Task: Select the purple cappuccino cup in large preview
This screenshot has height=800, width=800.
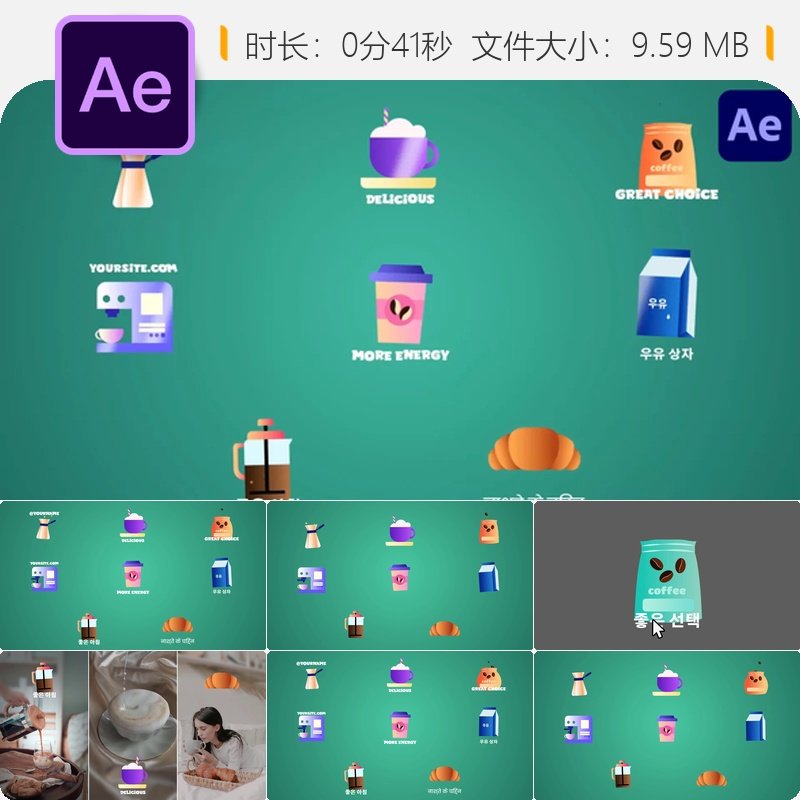Action: (400, 148)
